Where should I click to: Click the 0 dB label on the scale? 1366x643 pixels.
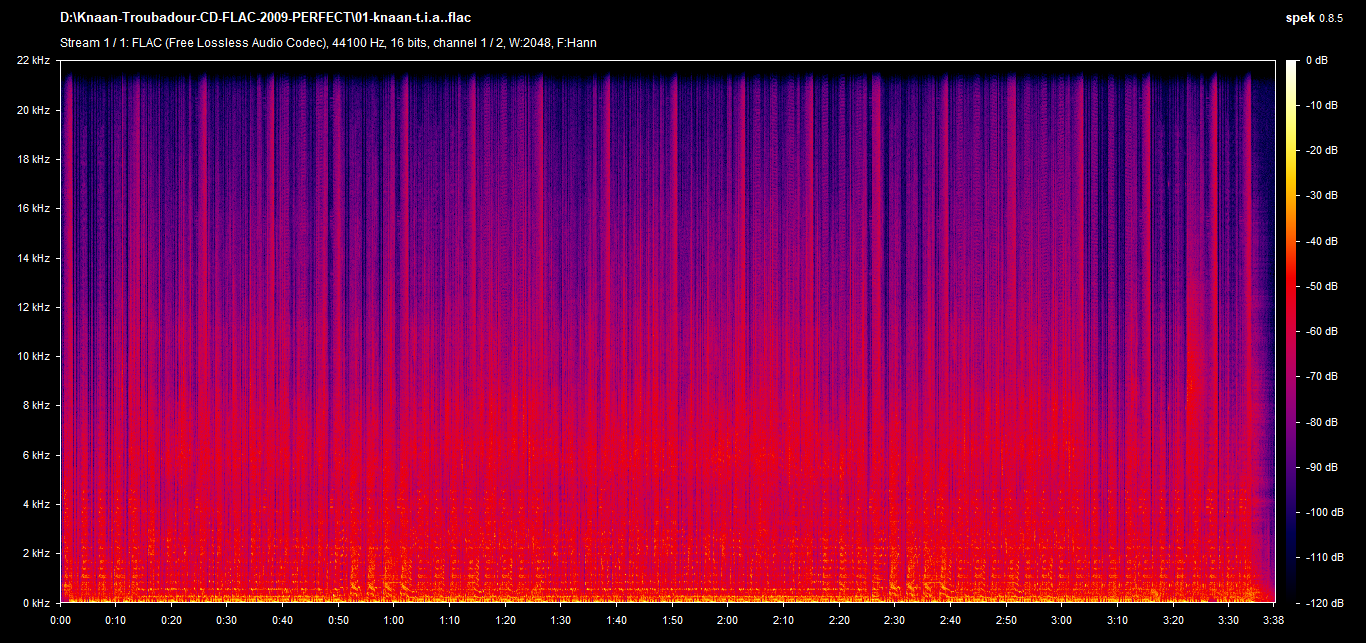point(1317,61)
